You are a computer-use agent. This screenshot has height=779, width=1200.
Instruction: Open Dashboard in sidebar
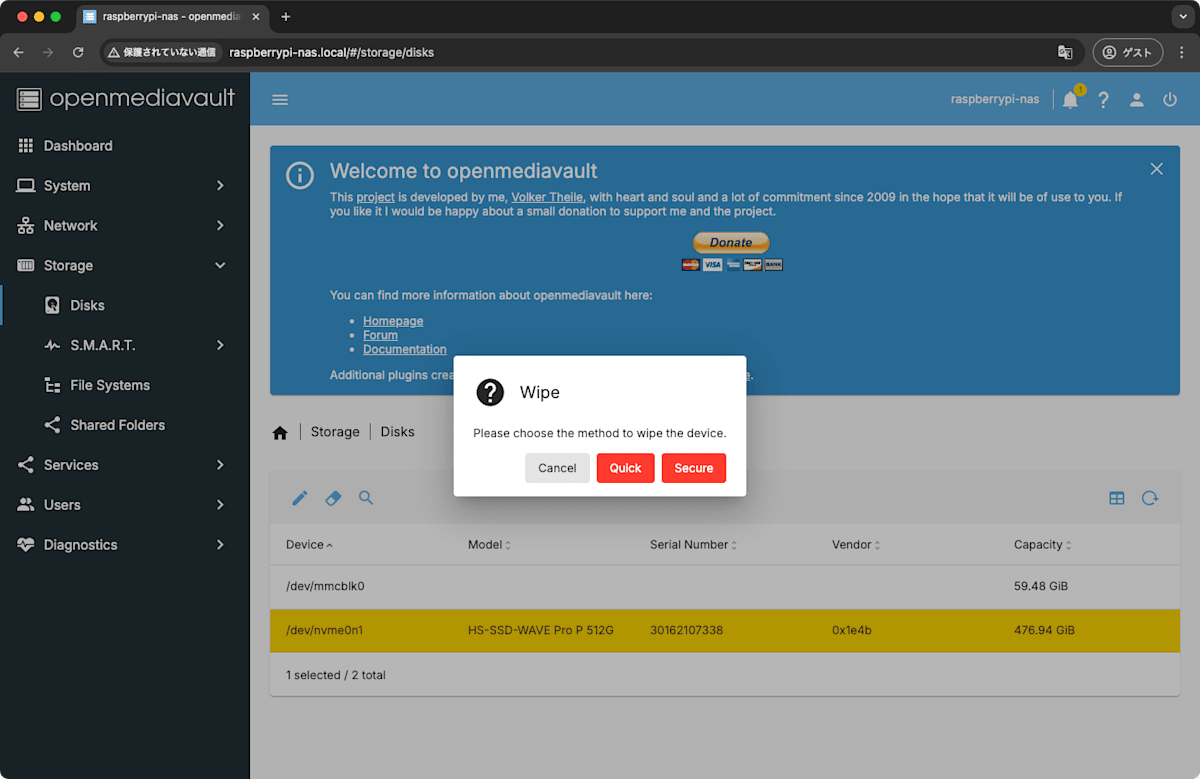pos(124,146)
